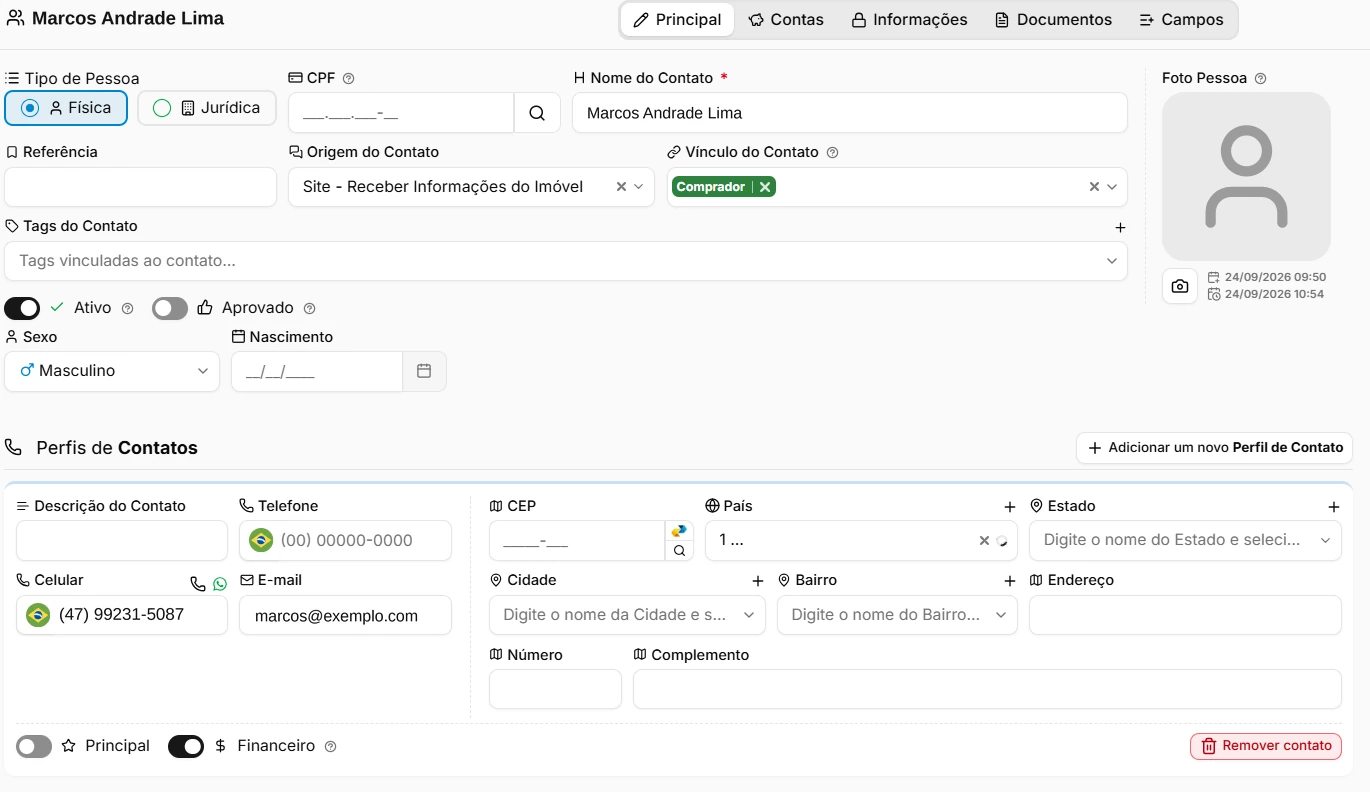Viewport: 1370px width, 792px height.
Task: Click the help icon beside Vínculo do Contato
Action: pos(832,153)
